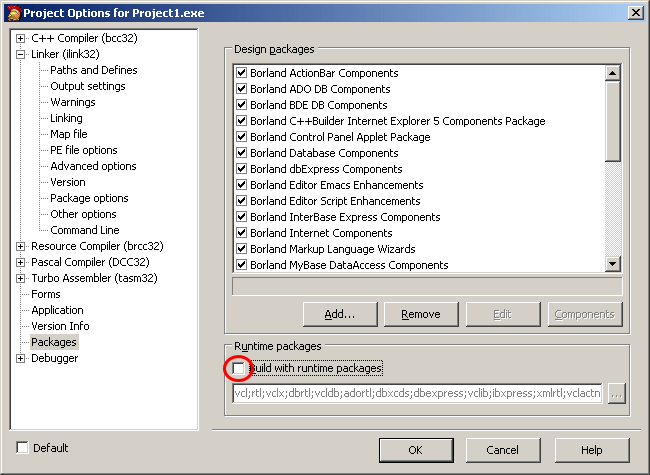Screen dimensions: 650x475
Task: Select Paths and Defines under Linker
Action: (94, 70)
